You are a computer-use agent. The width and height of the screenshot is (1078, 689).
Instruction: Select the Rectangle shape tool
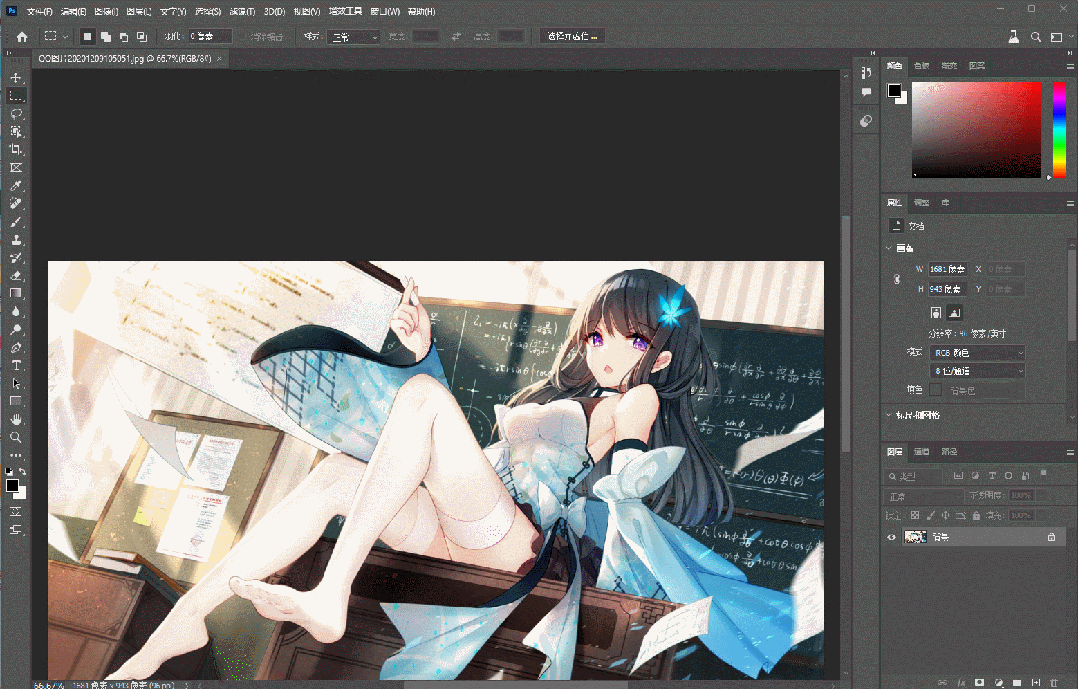pos(16,401)
